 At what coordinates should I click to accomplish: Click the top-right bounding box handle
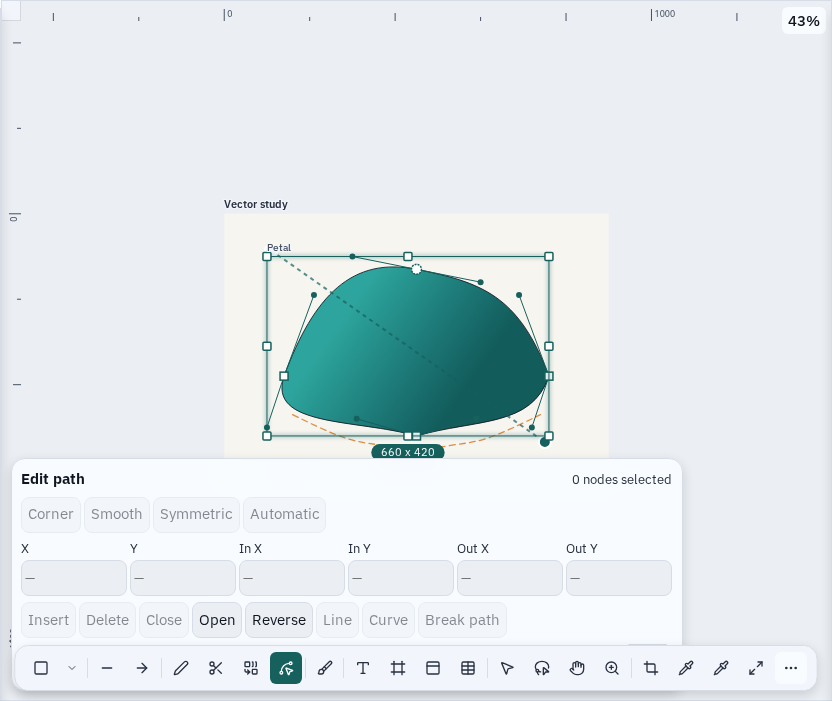pos(549,256)
